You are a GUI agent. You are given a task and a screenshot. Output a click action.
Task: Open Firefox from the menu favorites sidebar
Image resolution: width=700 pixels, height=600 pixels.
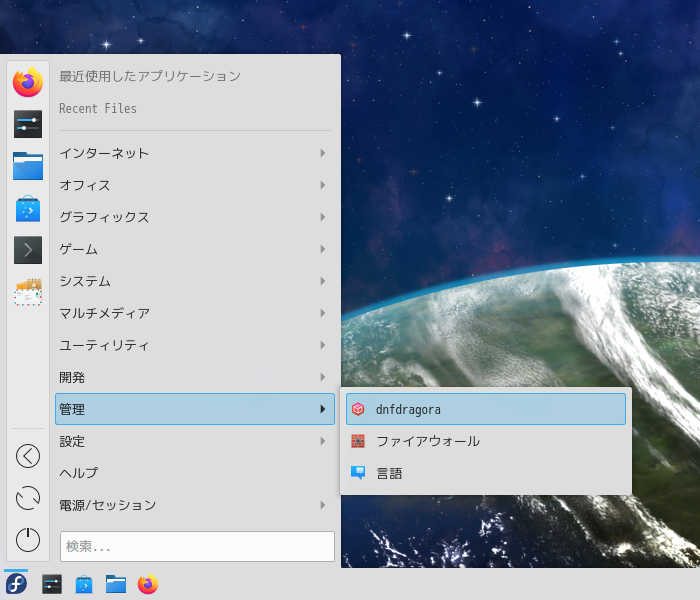[x=28, y=82]
